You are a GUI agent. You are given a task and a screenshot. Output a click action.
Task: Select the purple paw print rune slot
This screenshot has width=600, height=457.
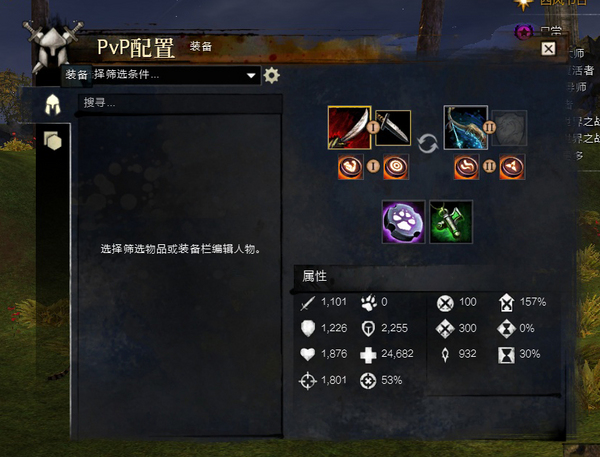pos(403,222)
